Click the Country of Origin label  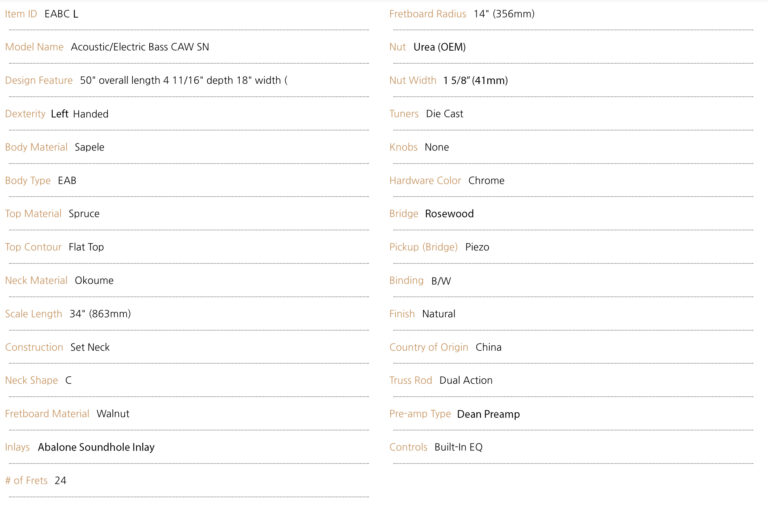(429, 347)
